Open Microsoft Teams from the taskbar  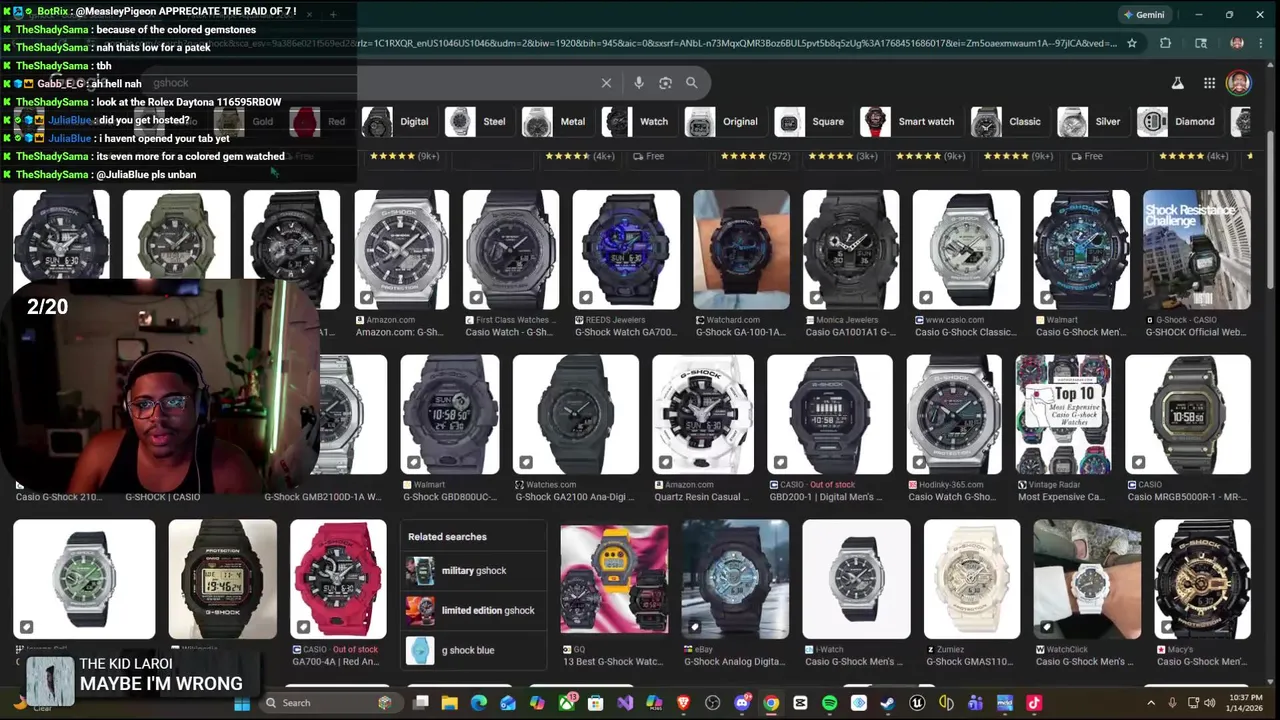(x=975, y=703)
